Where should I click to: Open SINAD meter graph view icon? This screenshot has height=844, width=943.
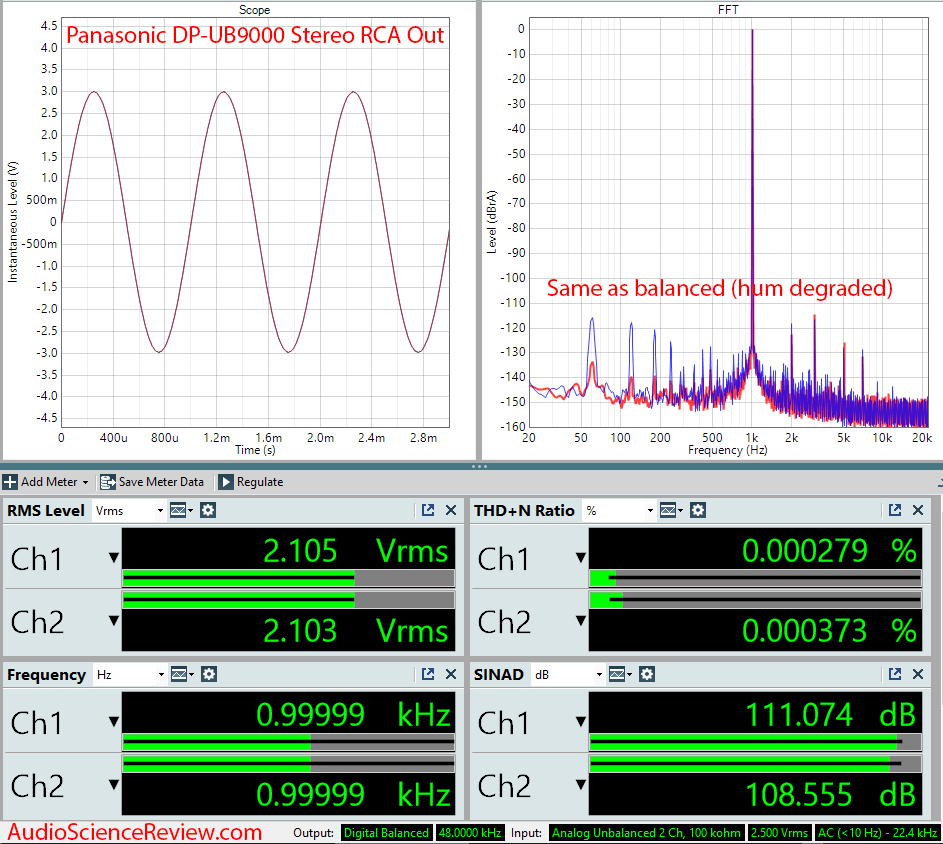tap(619, 674)
